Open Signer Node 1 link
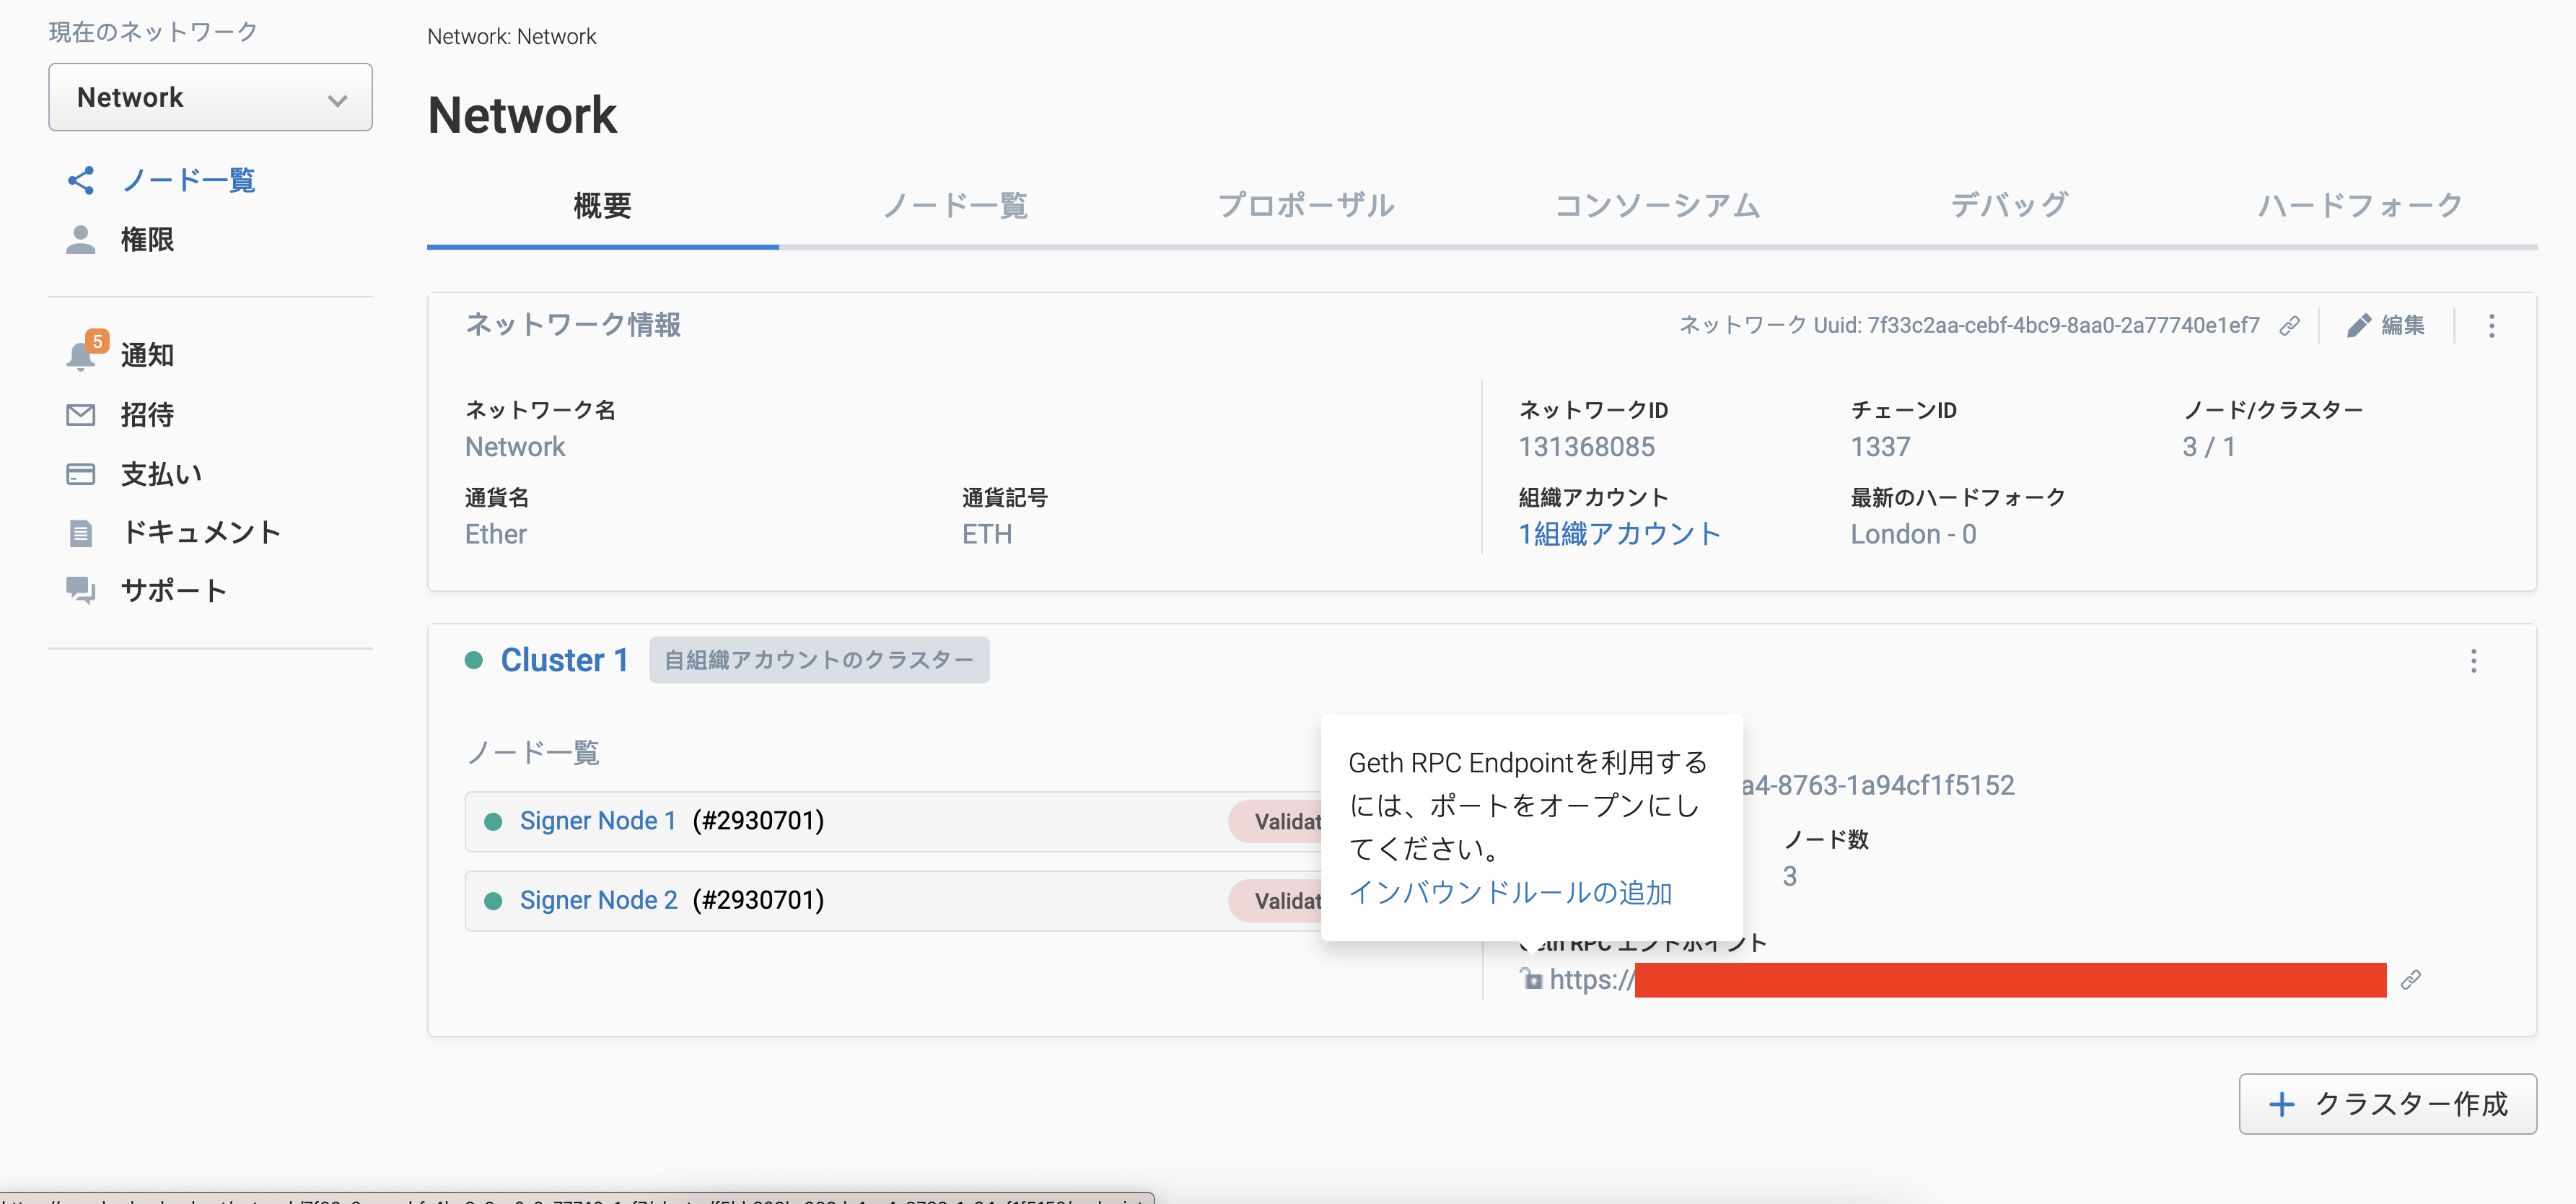This screenshot has width=2576, height=1204. 598,821
